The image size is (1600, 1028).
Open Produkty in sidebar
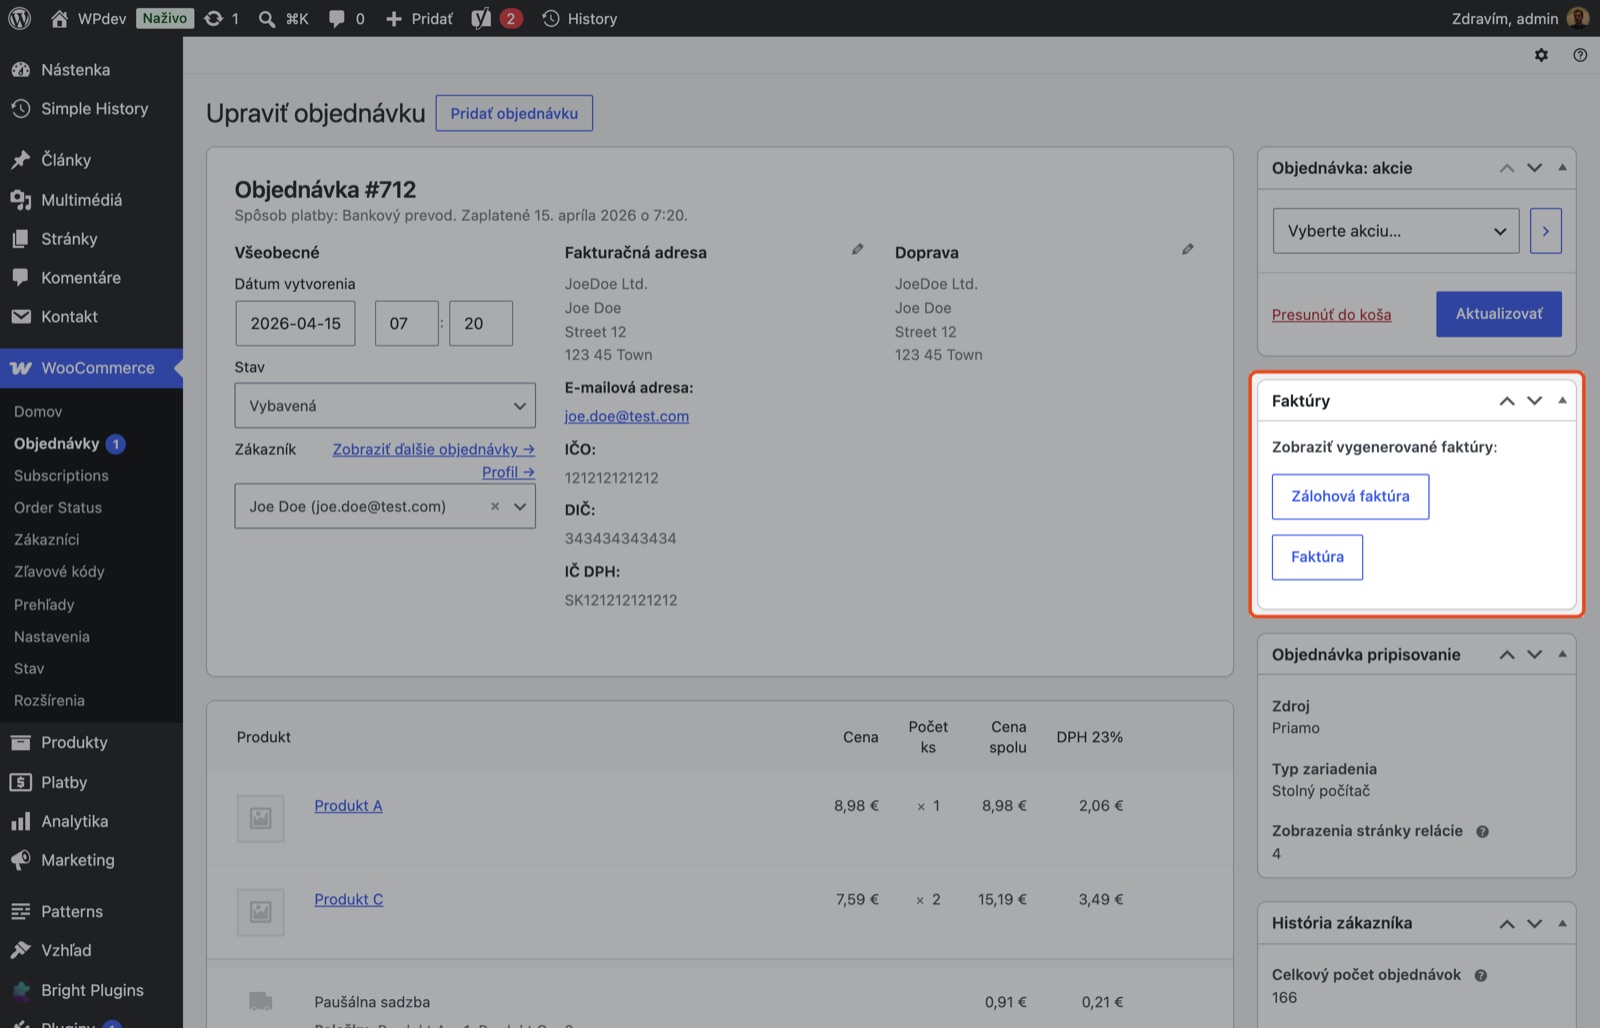click(91, 742)
